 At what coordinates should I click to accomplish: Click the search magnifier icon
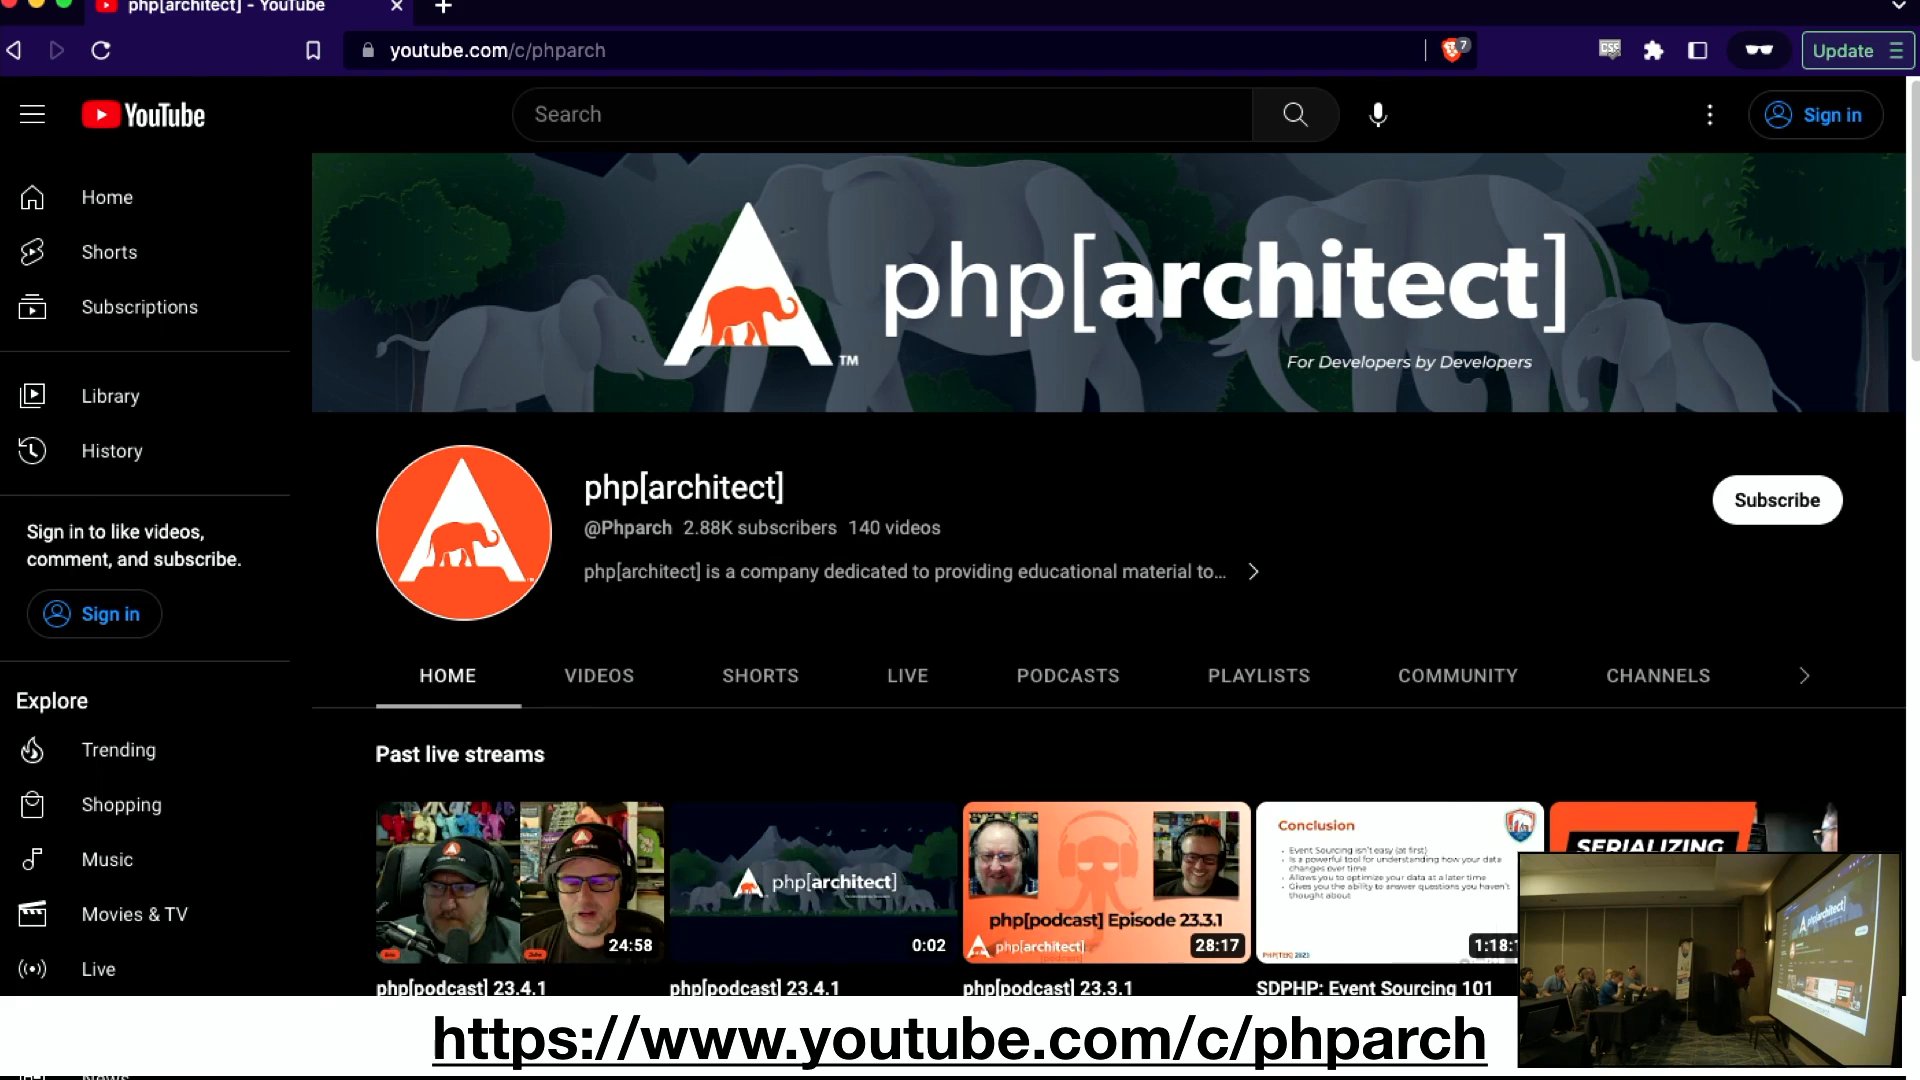pyautogui.click(x=1295, y=114)
